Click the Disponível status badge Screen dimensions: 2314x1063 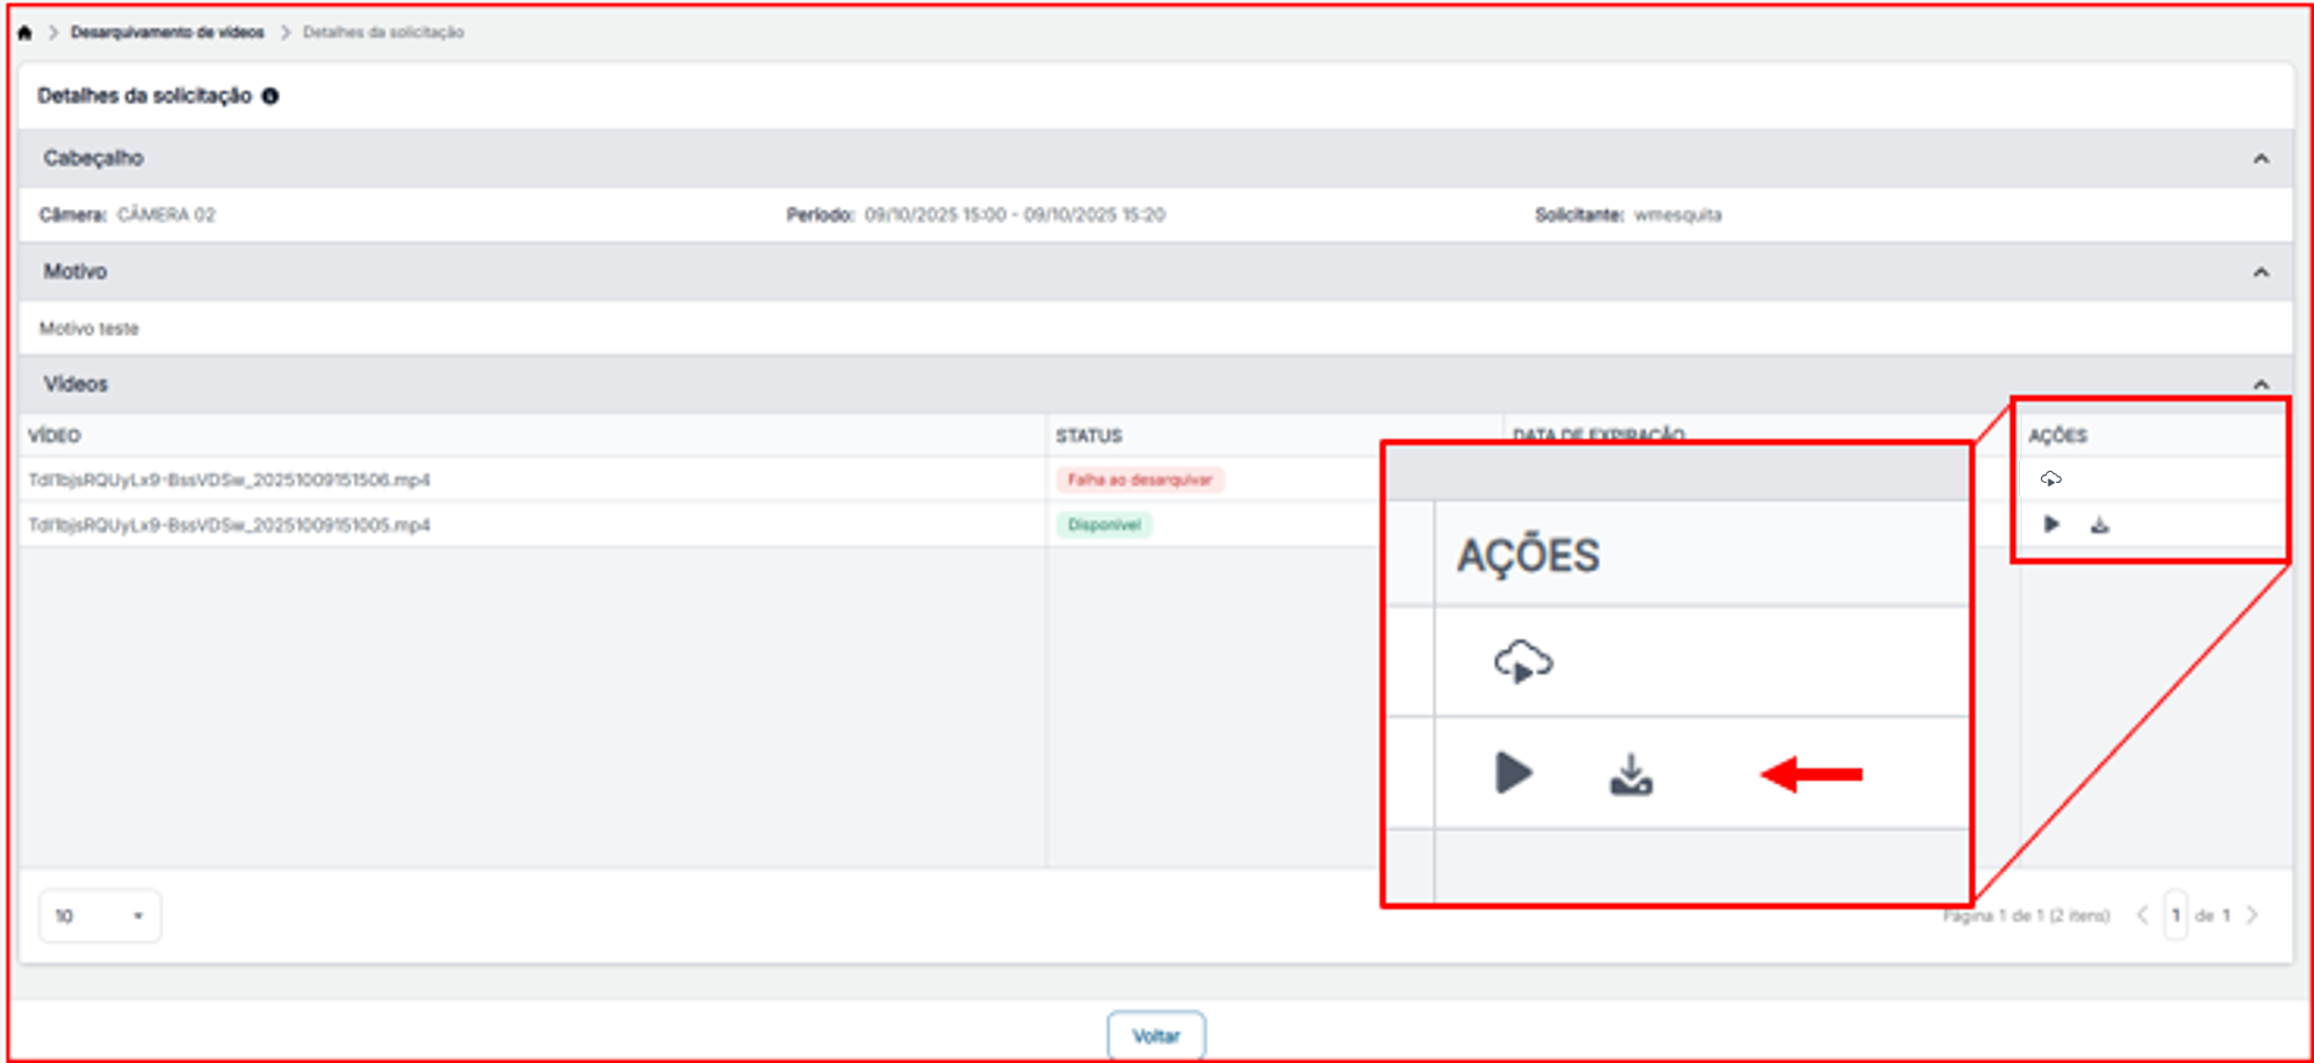click(1104, 525)
